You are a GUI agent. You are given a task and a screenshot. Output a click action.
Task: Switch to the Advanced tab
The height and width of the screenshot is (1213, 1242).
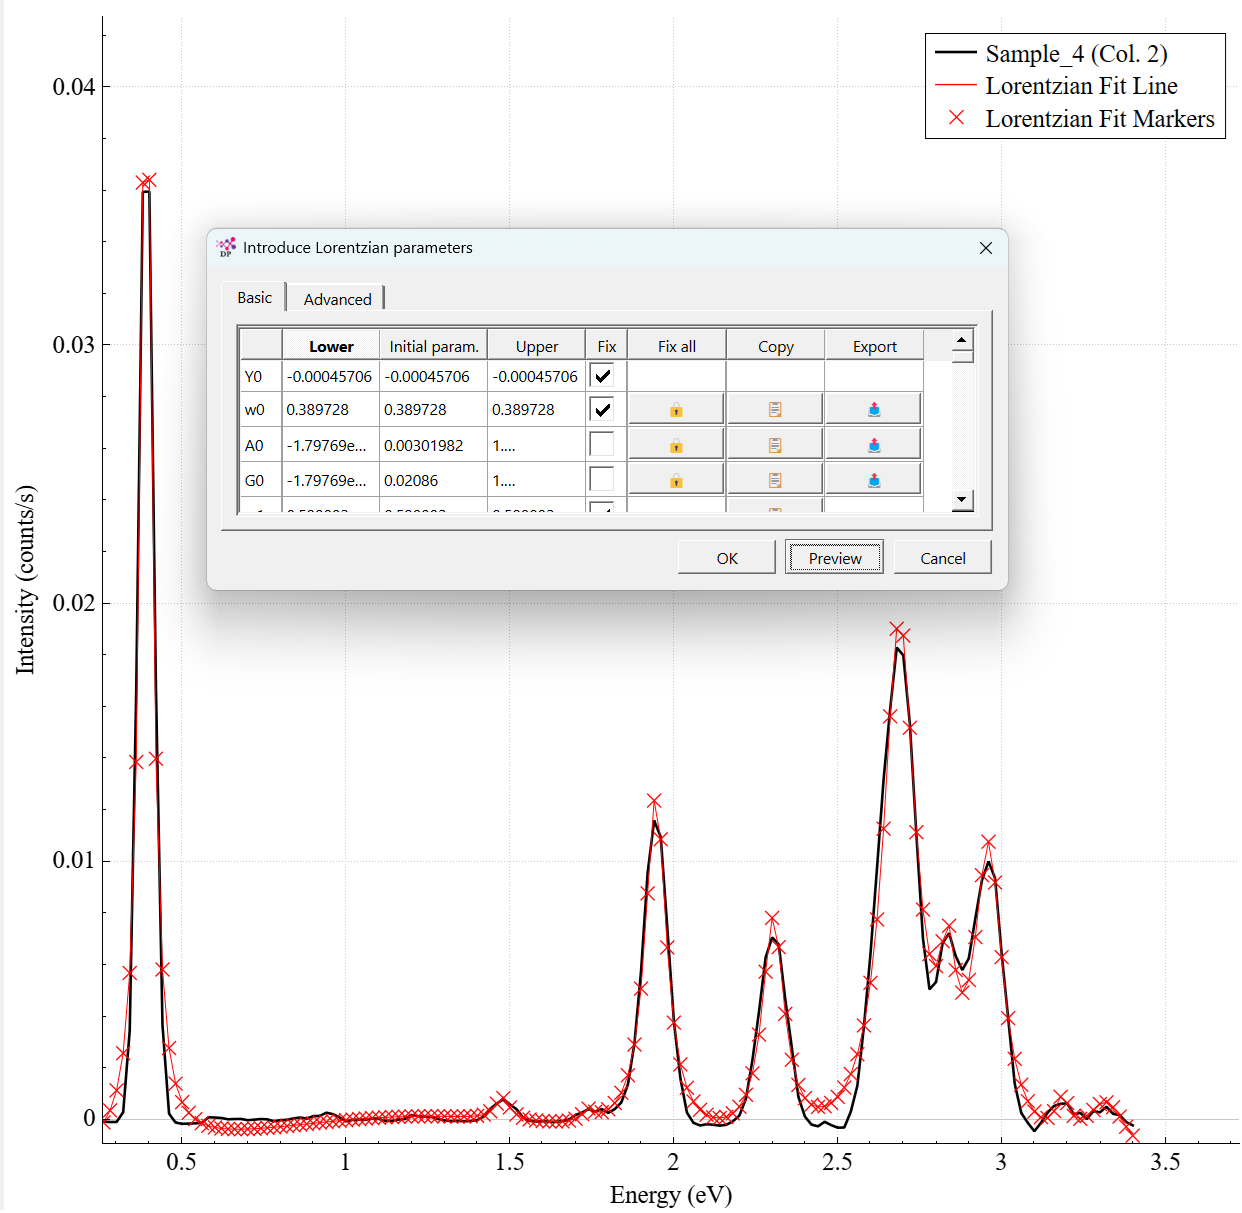click(x=336, y=298)
